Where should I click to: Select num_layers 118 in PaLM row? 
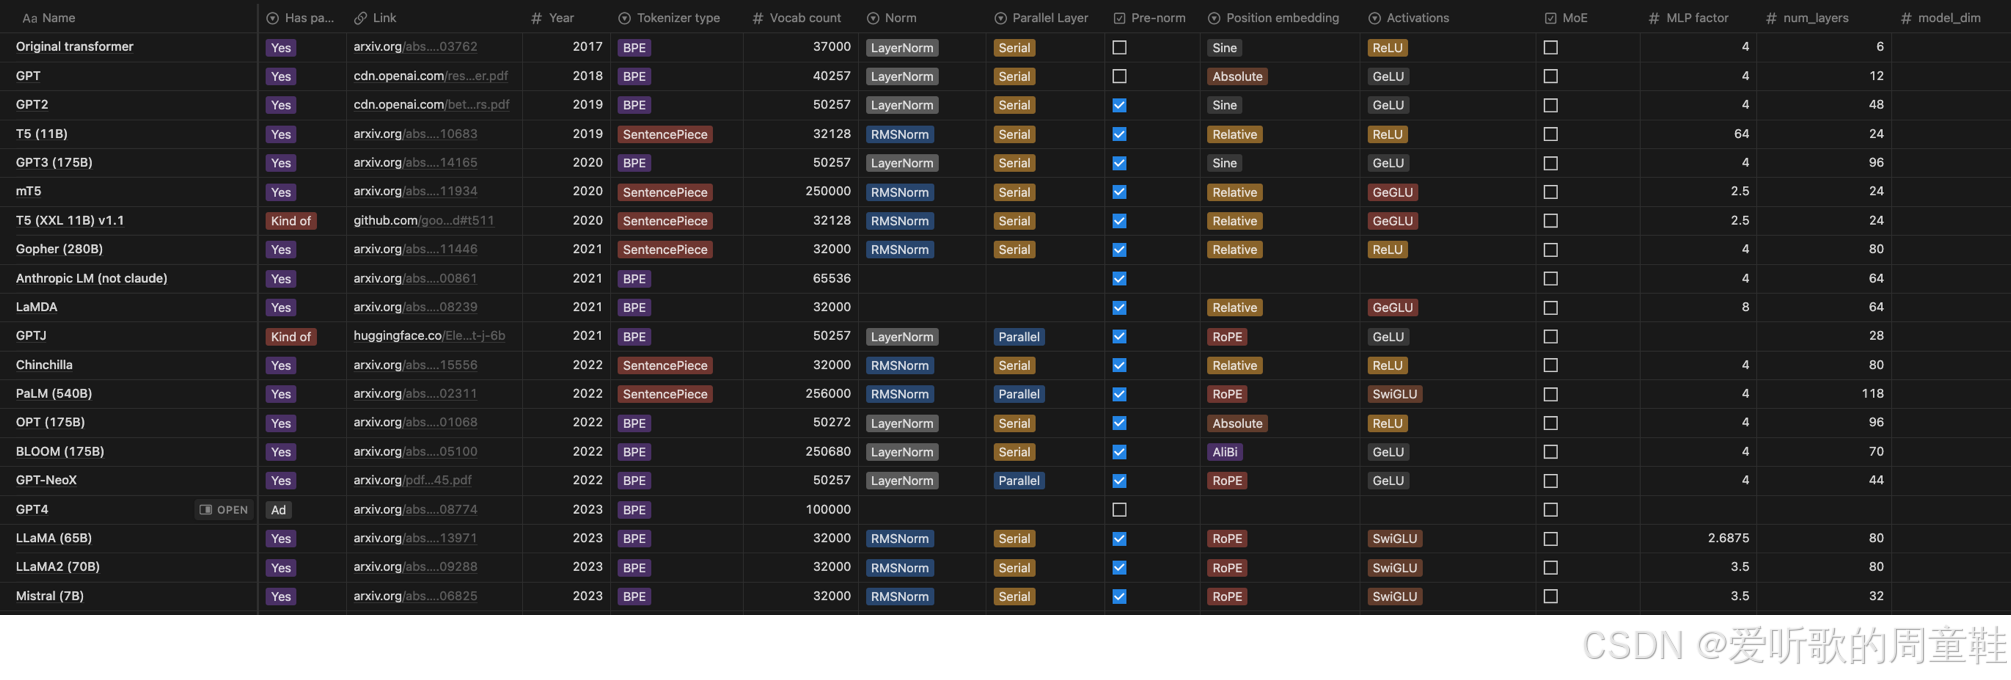(x=1873, y=394)
